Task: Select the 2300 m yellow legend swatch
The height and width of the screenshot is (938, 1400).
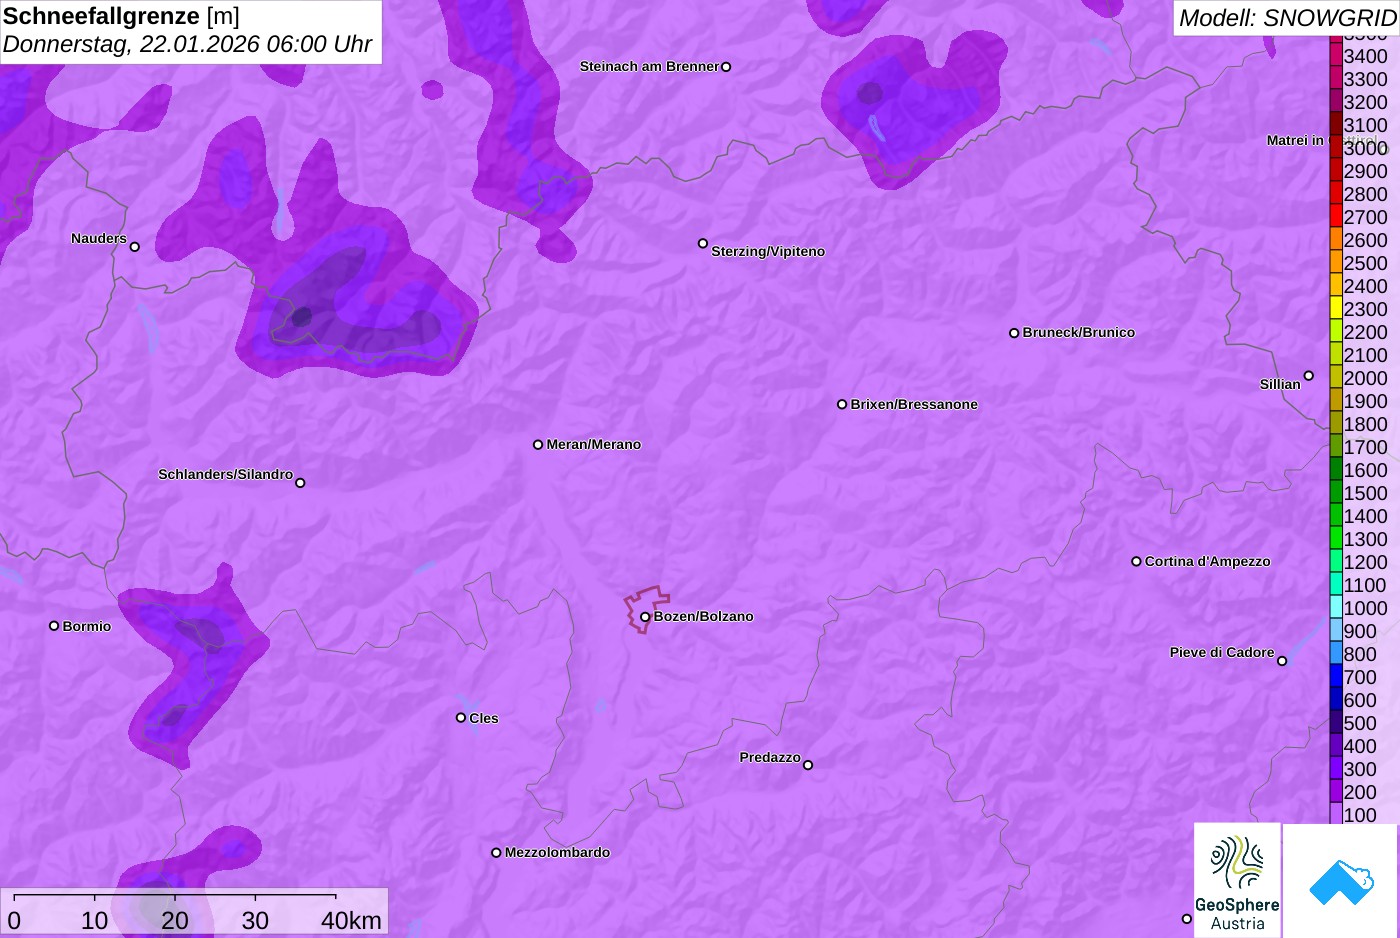Action: (x=1336, y=308)
